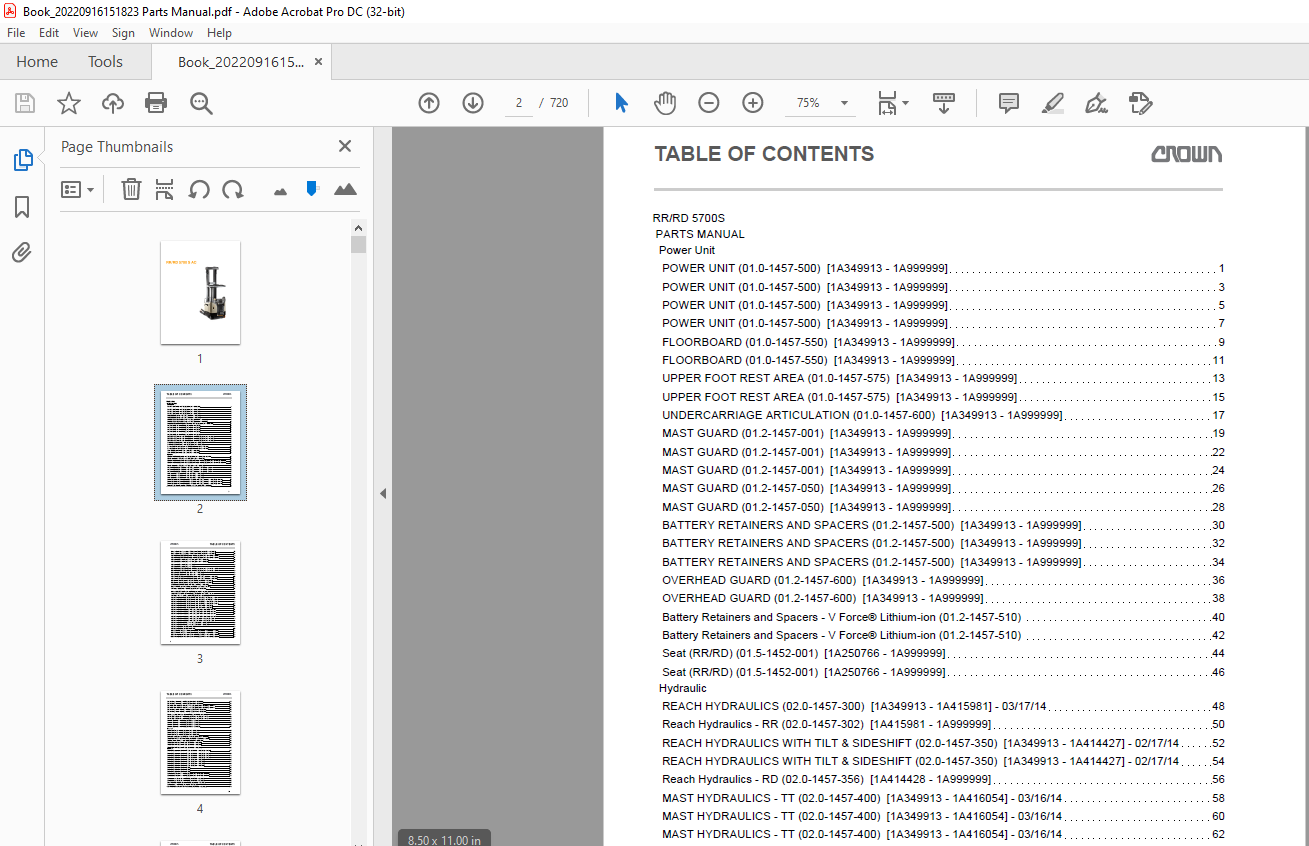
Task: Switch to the Home tab
Action: pos(37,62)
